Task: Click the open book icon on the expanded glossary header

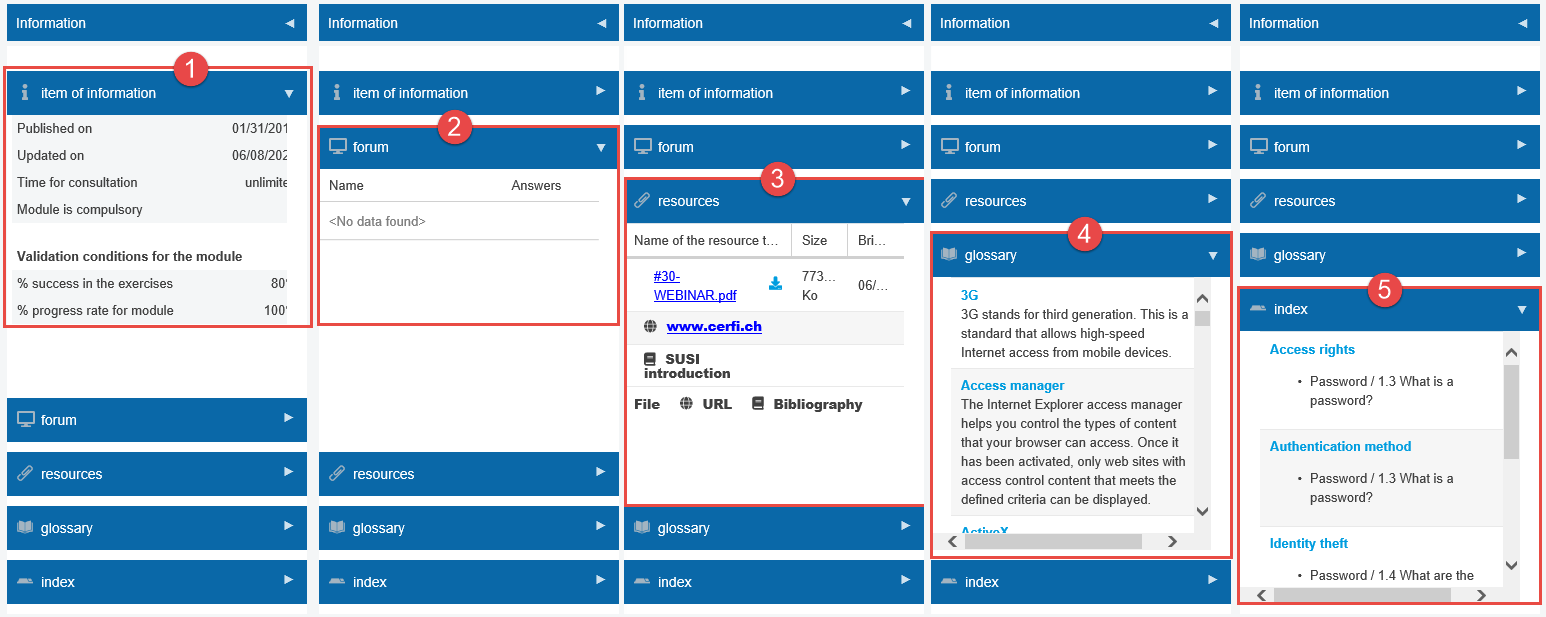Action: click(948, 255)
